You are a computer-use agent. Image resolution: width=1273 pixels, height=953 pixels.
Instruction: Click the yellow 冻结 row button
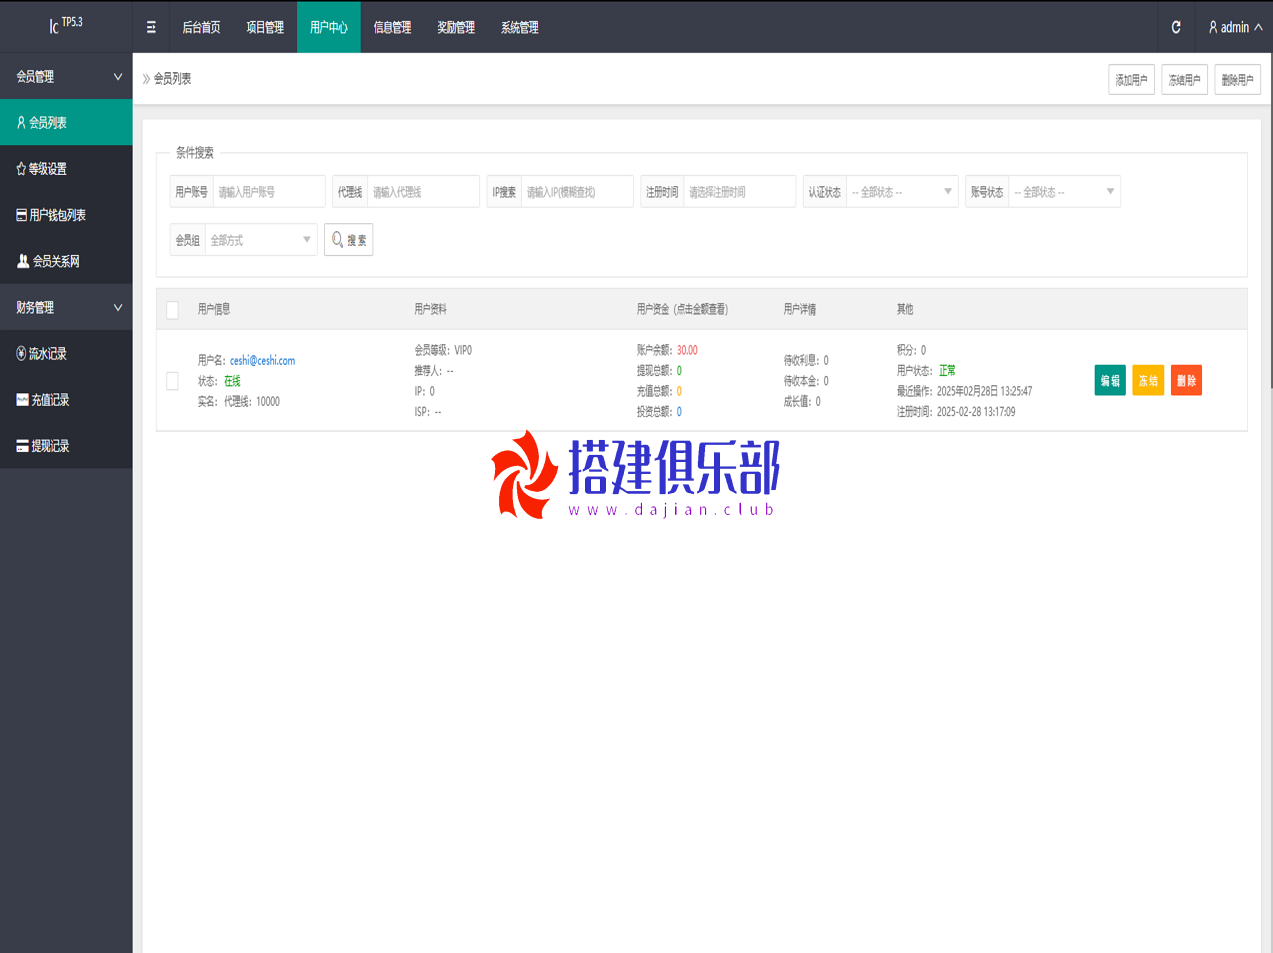point(1148,380)
